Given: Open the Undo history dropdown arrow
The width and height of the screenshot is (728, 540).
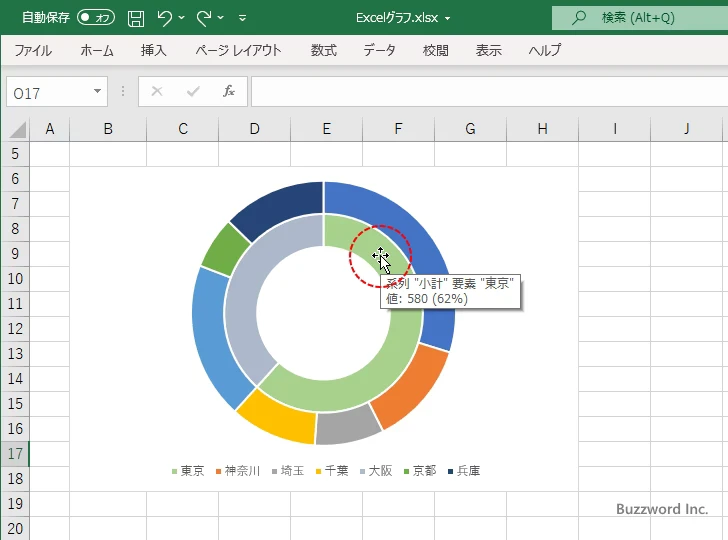Looking at the screenshot, I should click(x=183, y=18).
